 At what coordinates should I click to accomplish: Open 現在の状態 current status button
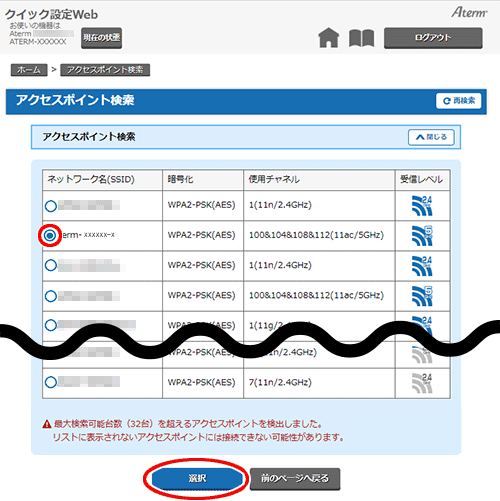click(x=101, y=38)
